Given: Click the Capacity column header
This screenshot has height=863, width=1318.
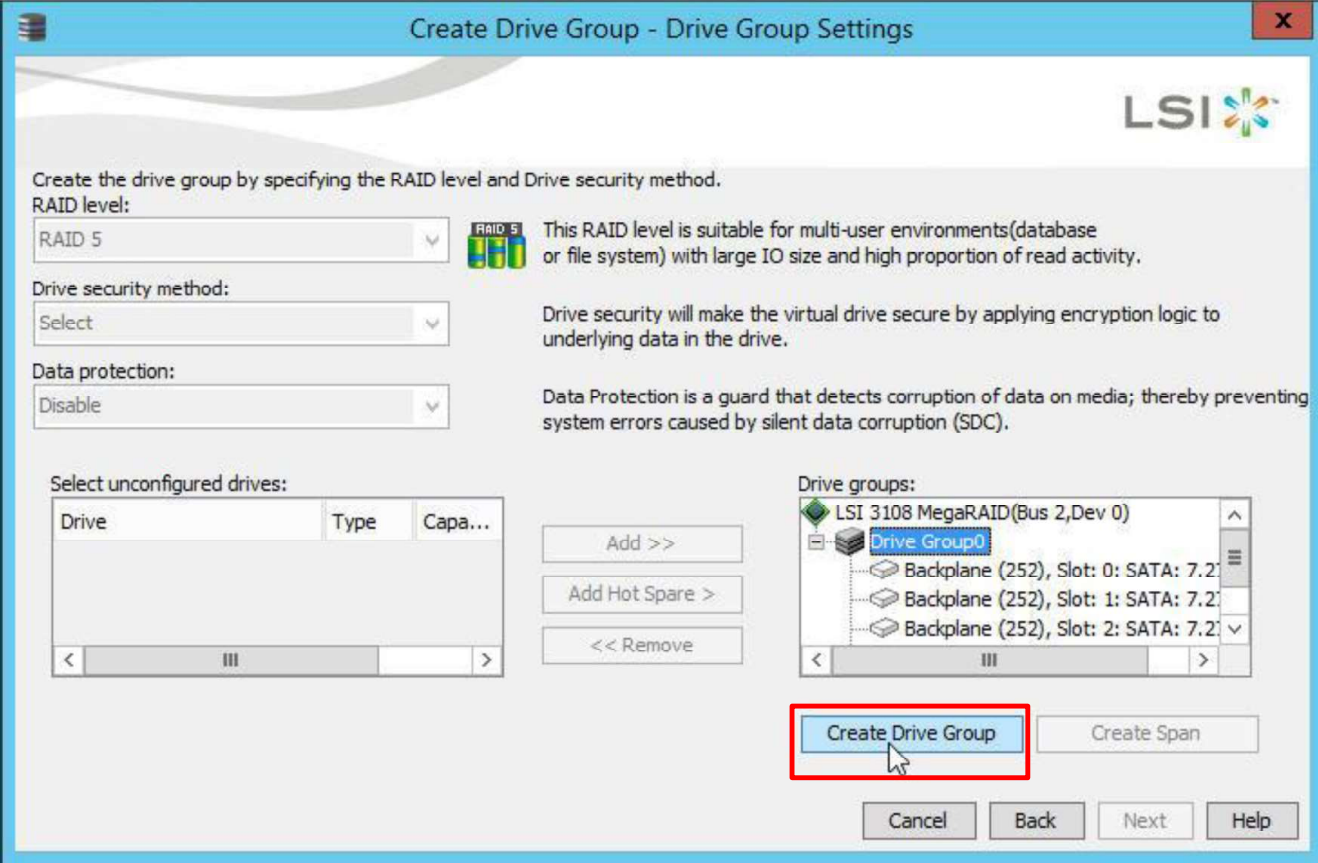Looking at the screenshot, I should [457, 522].
